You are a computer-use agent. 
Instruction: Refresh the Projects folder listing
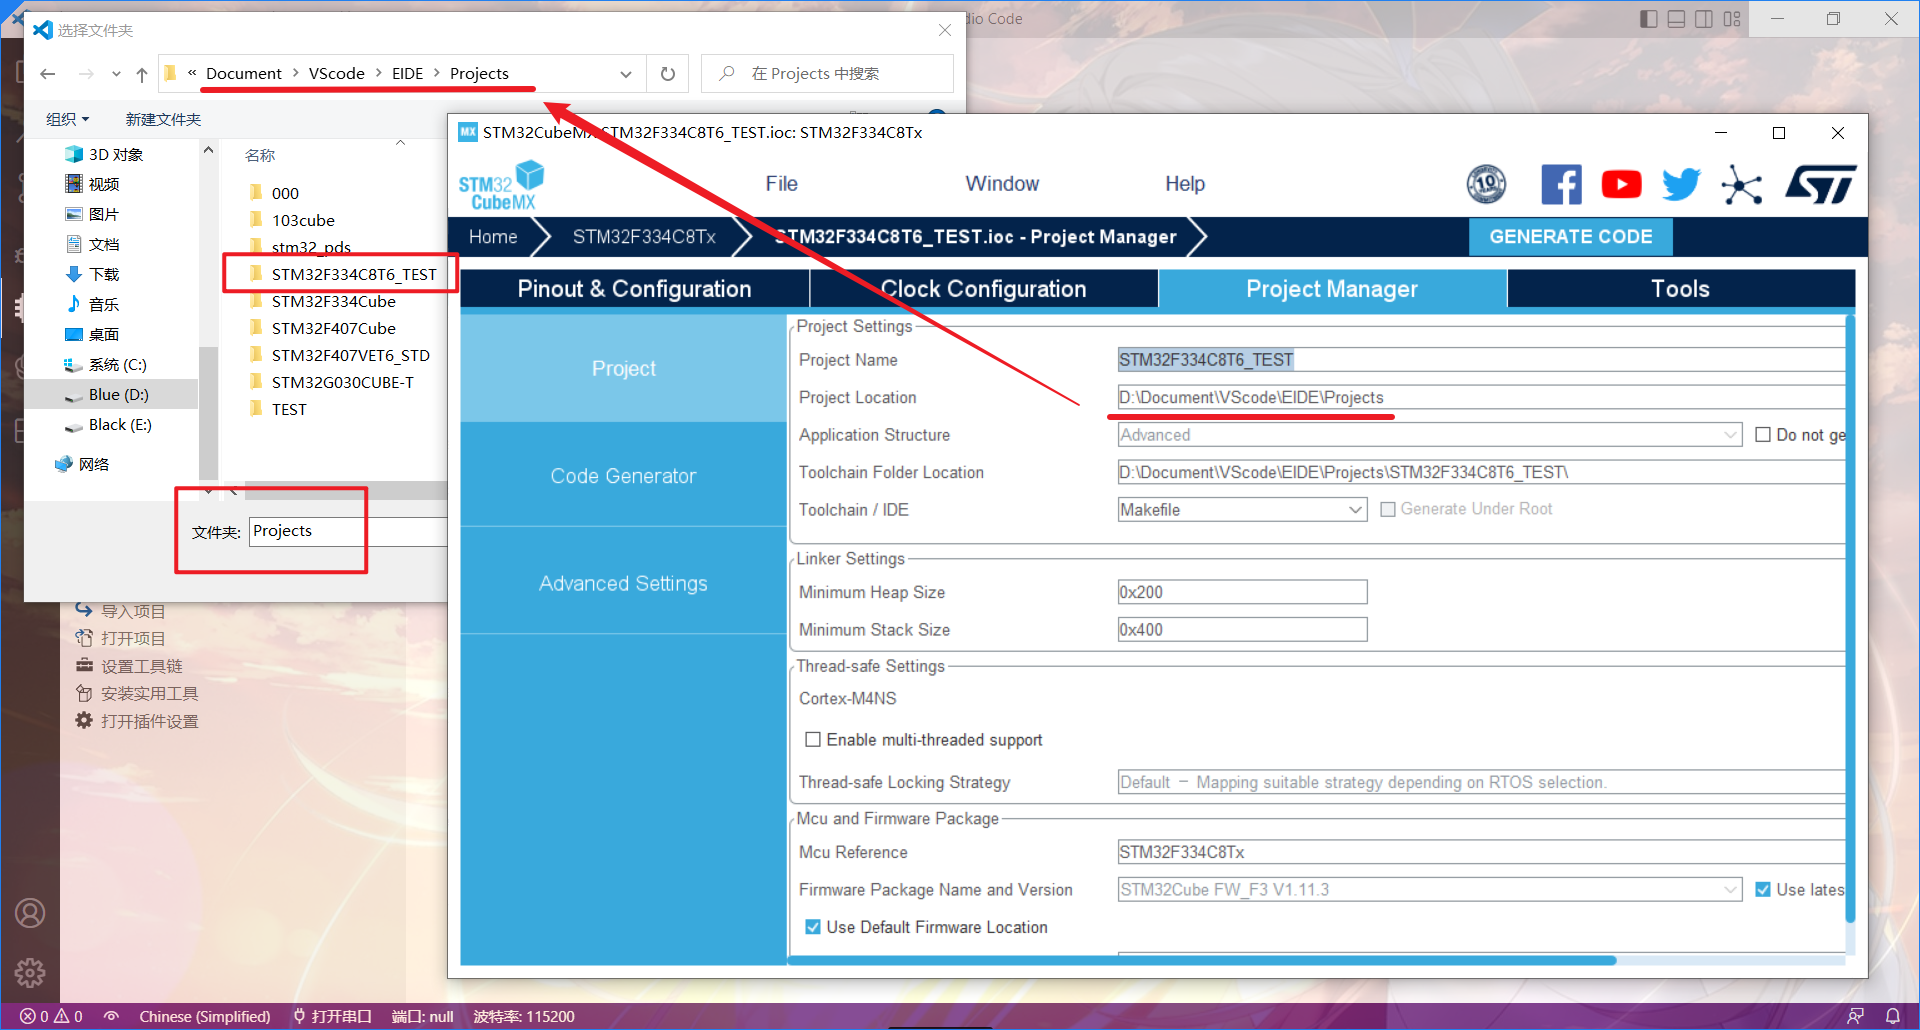[x=668, y=74]
